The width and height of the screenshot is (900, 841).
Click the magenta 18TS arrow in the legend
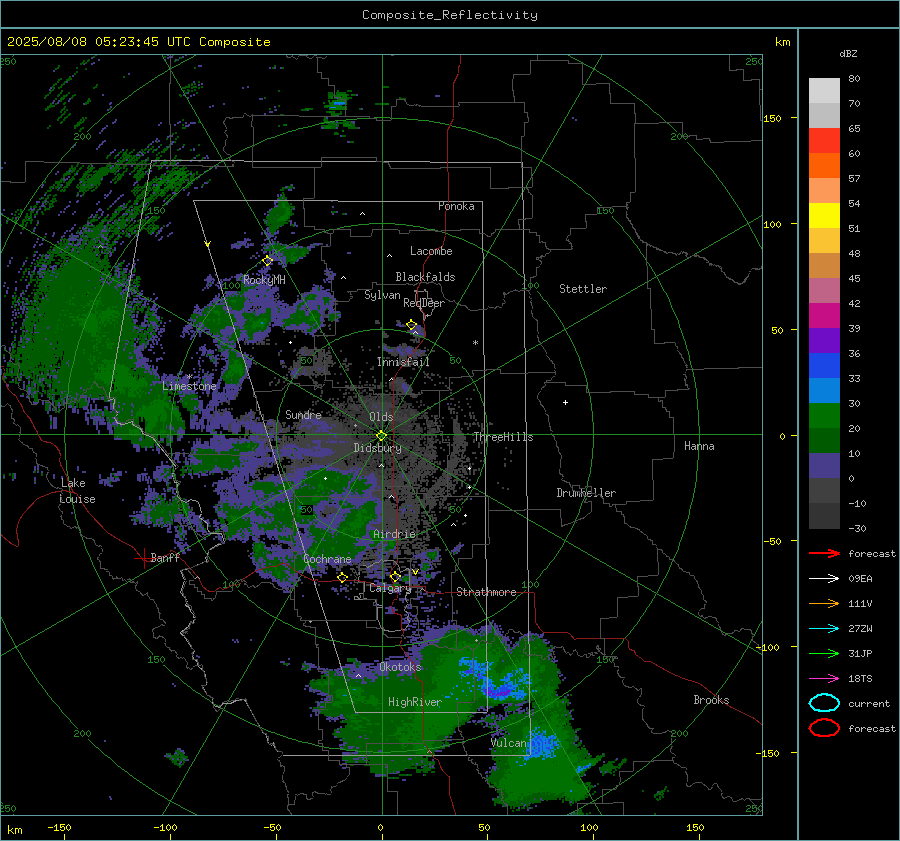pos(824,679)
